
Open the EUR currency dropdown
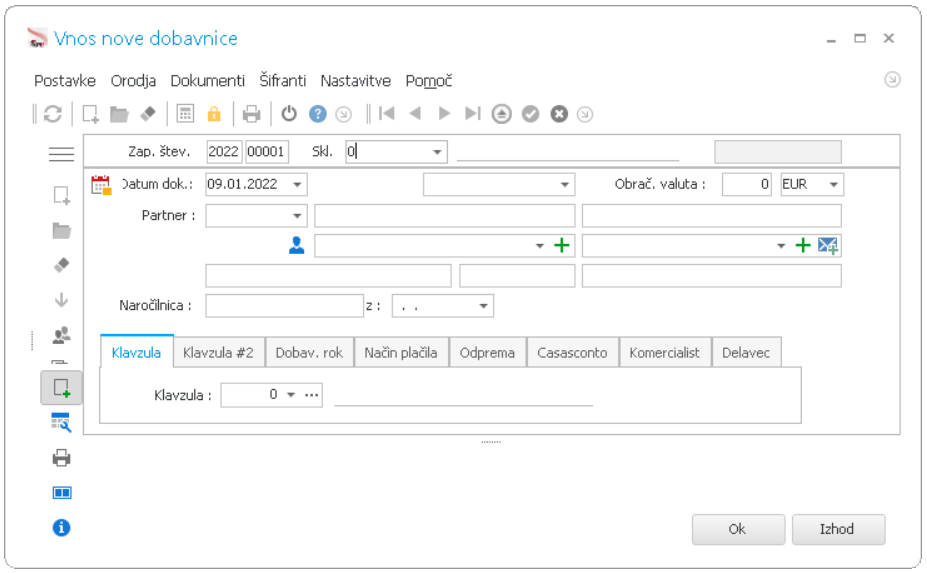(x=834, y=184)
